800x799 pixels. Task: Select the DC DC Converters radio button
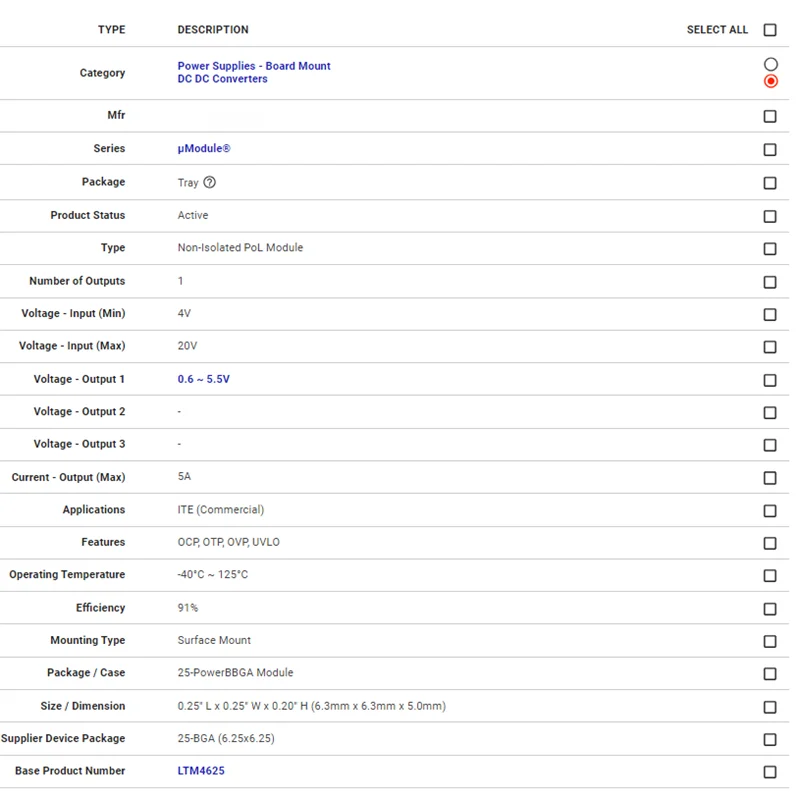pyautogui.click(x=770, y=81)
